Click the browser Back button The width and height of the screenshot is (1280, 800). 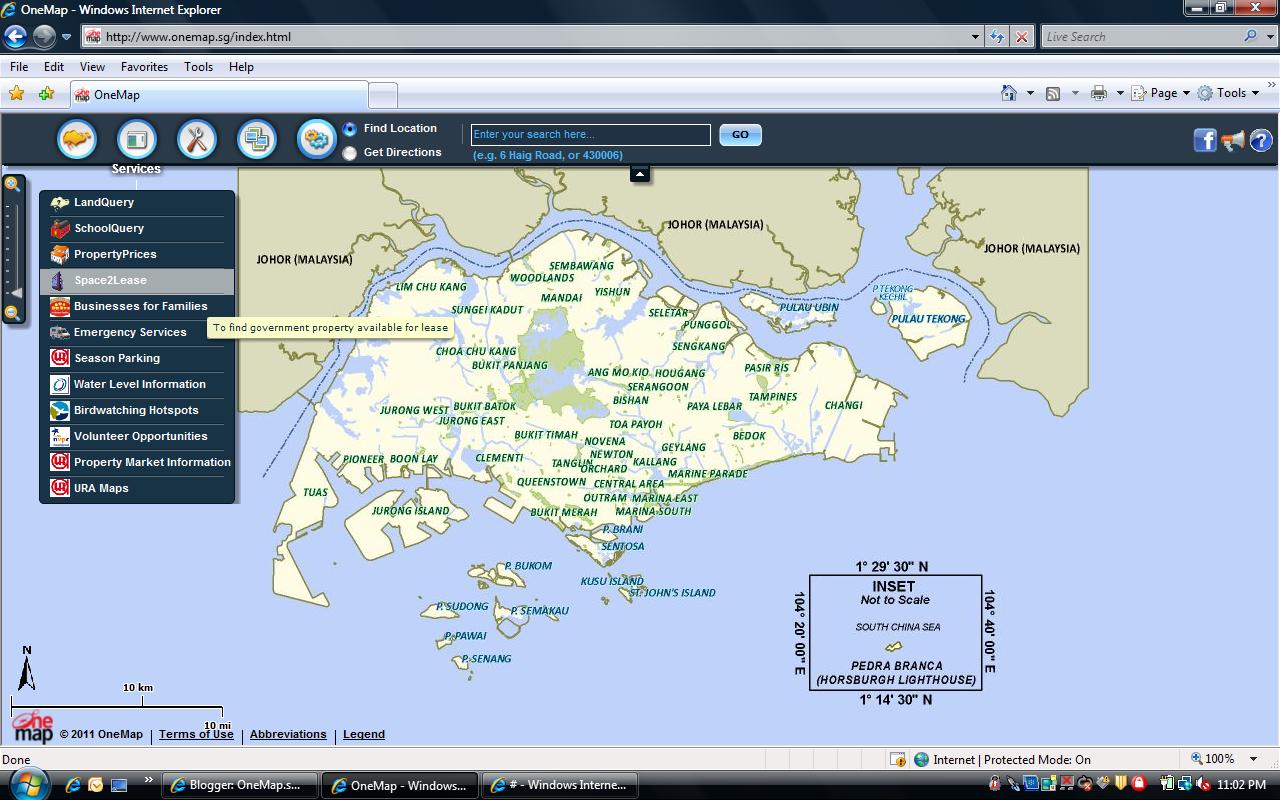coord(15,37)
